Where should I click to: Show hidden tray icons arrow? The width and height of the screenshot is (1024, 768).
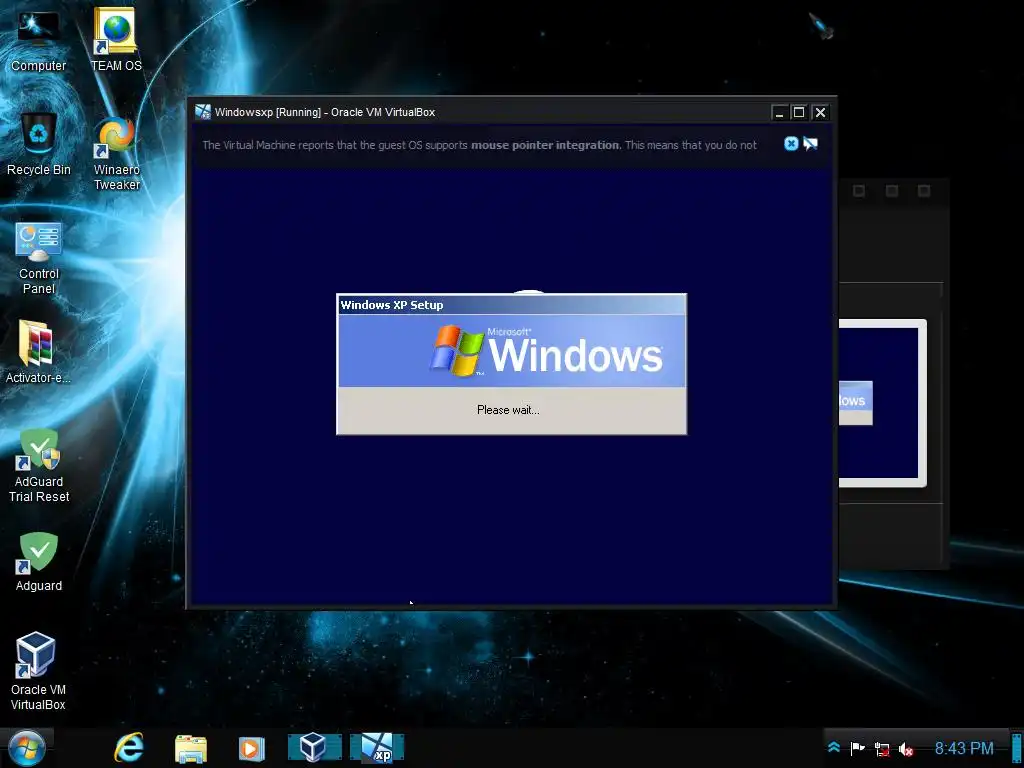(x=834, y=748)
